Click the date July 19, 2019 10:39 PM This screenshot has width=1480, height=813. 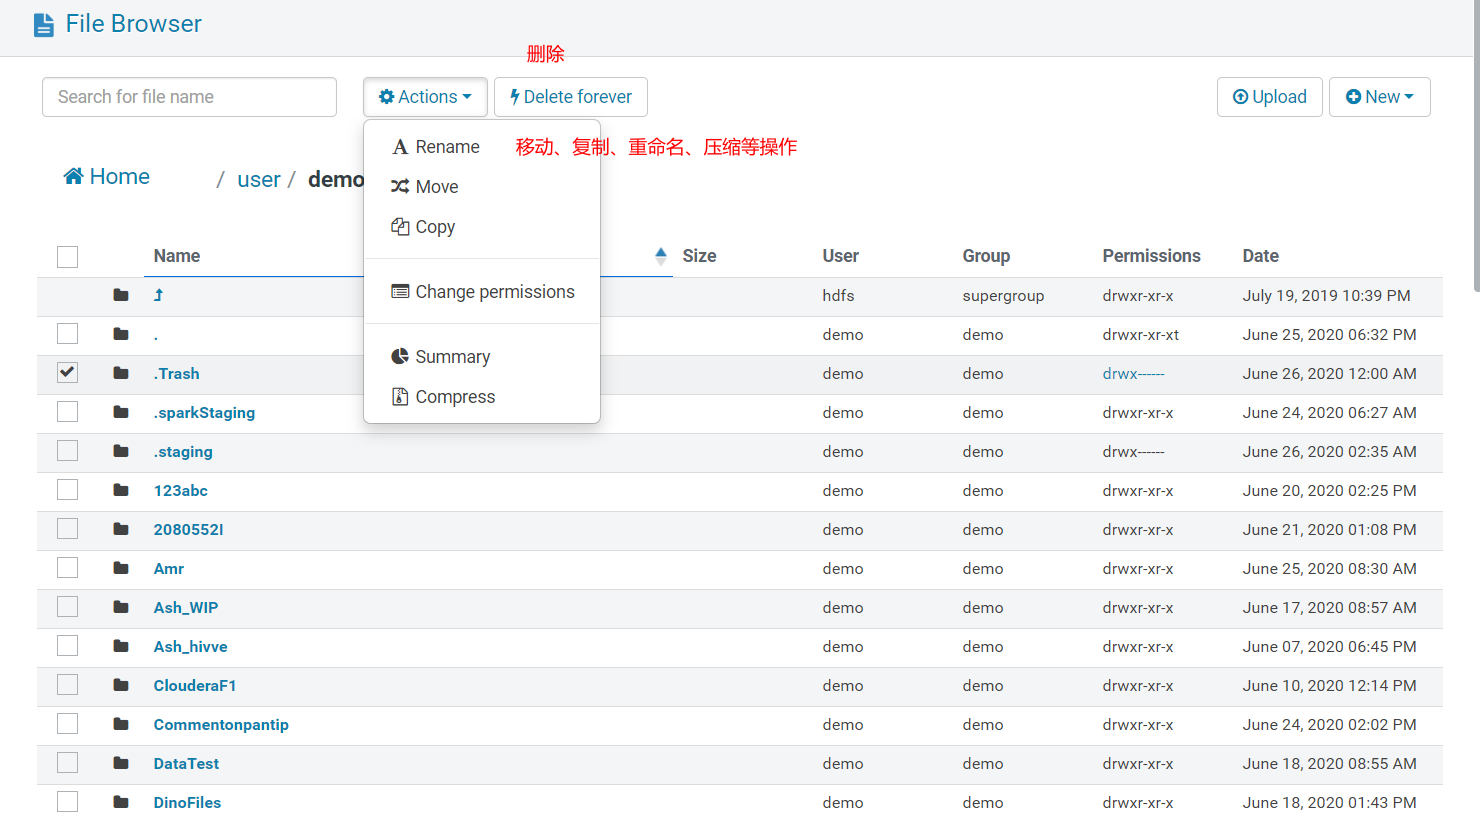click(x=1326, y=295)
